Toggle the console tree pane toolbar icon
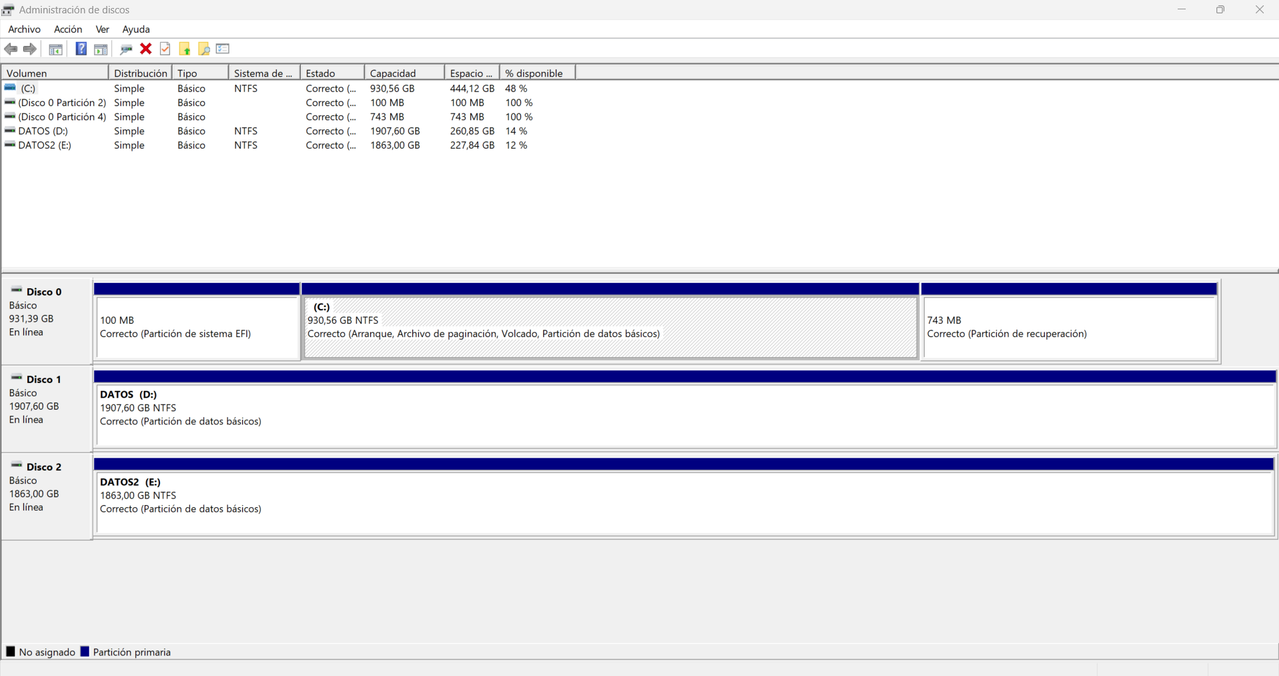Image resolution: width=1279 pixels, height=676 pixels. [x=56, y=49]
